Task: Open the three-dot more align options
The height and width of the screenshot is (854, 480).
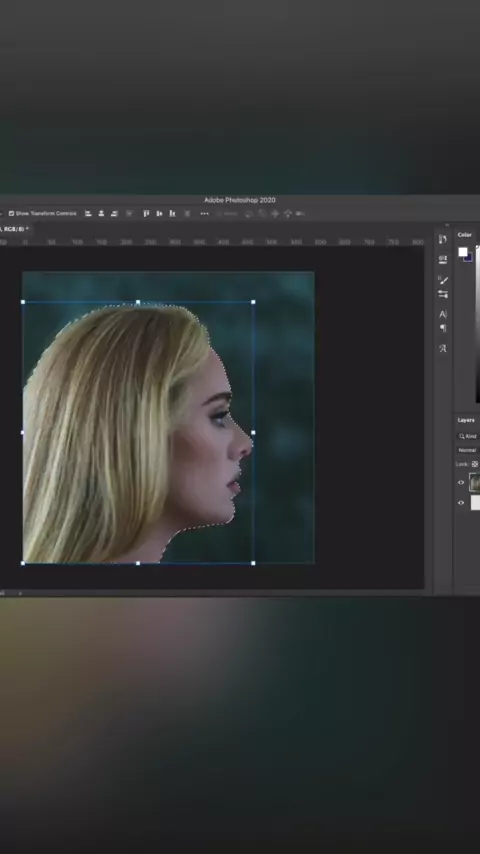Action: click(204, 214)
